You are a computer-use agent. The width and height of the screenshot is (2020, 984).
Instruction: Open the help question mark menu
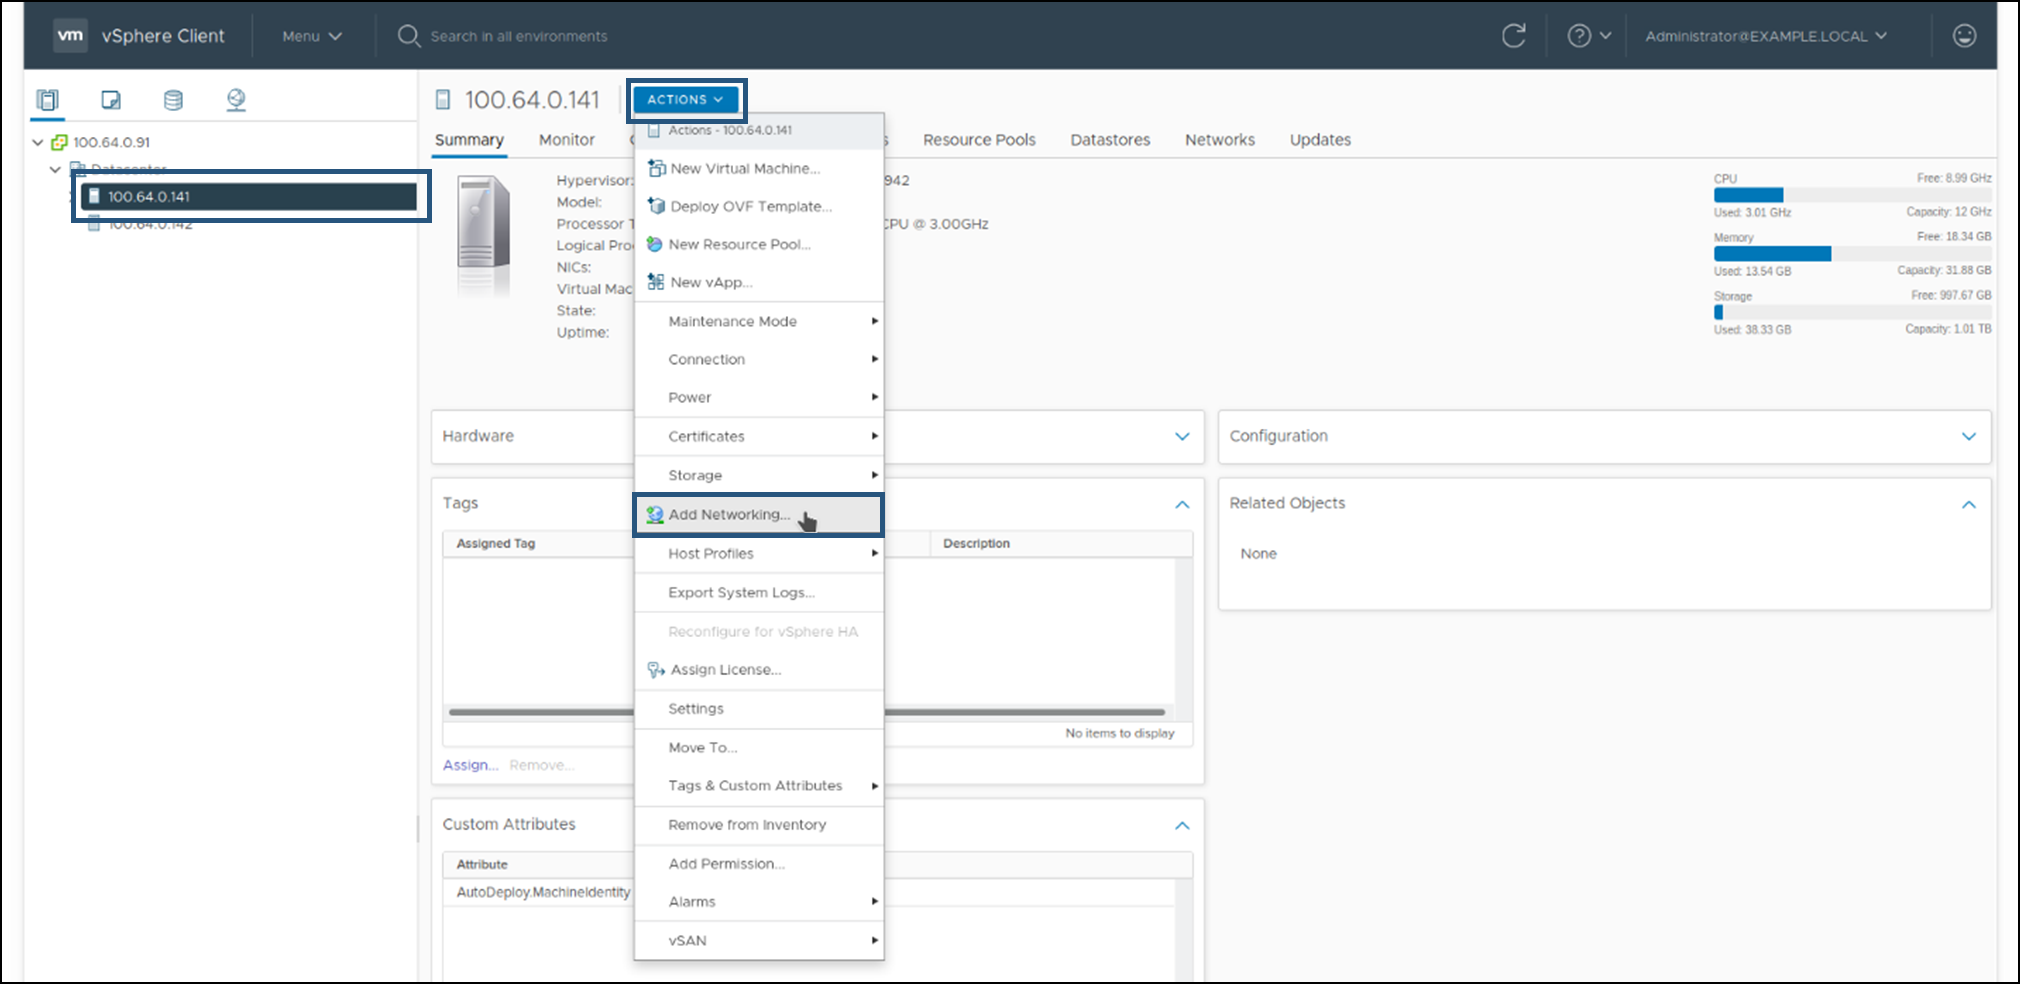pos(1589,36)
